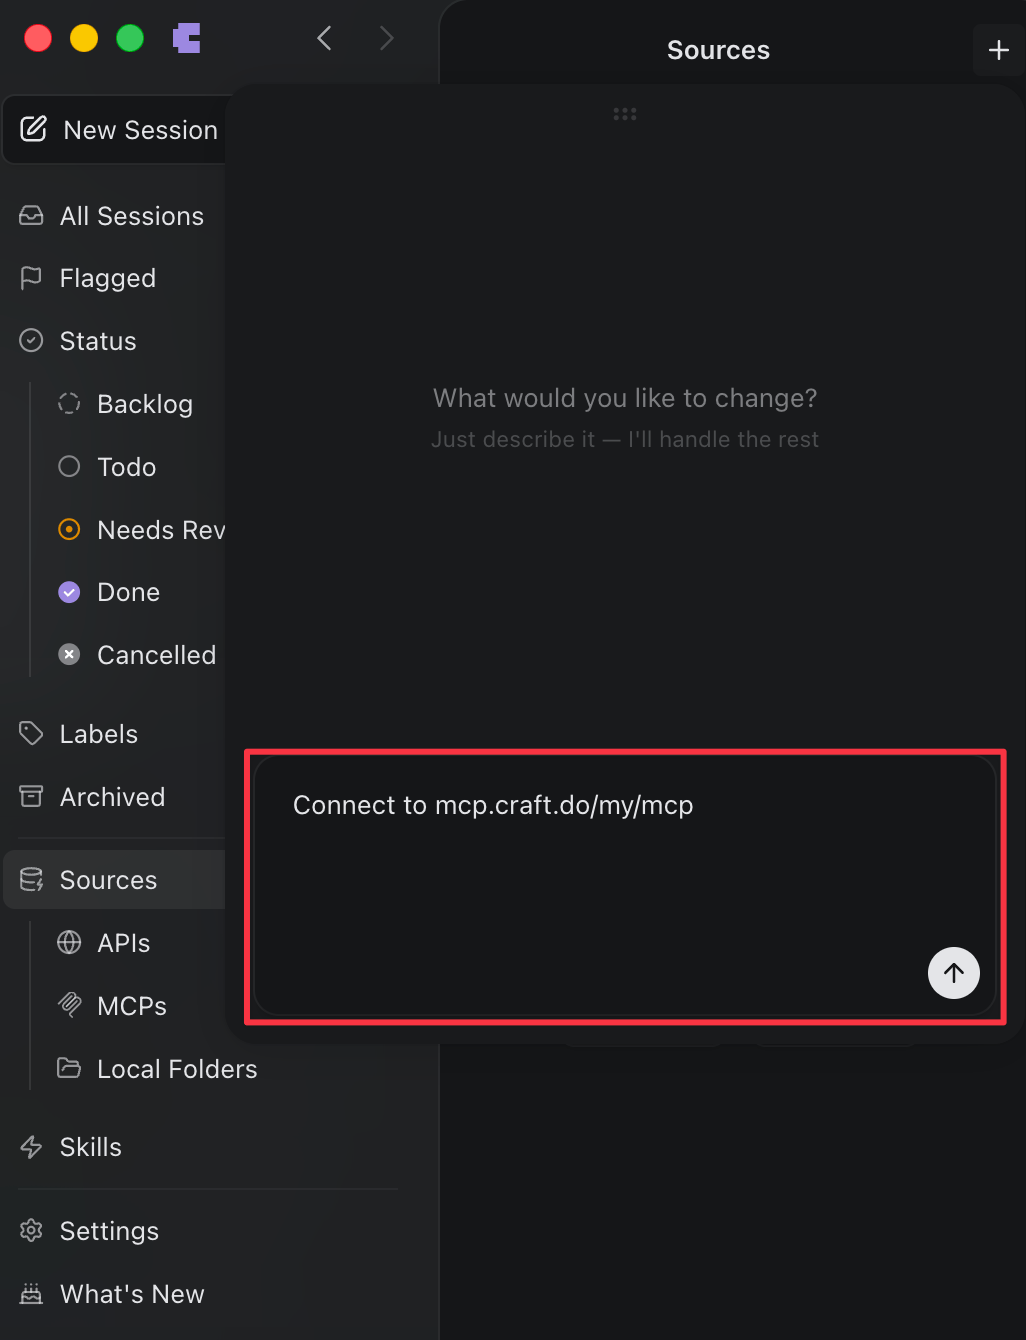Click the Sources database icon
The height and width of the screenshot is (1340, 1026).
point(31,879)
